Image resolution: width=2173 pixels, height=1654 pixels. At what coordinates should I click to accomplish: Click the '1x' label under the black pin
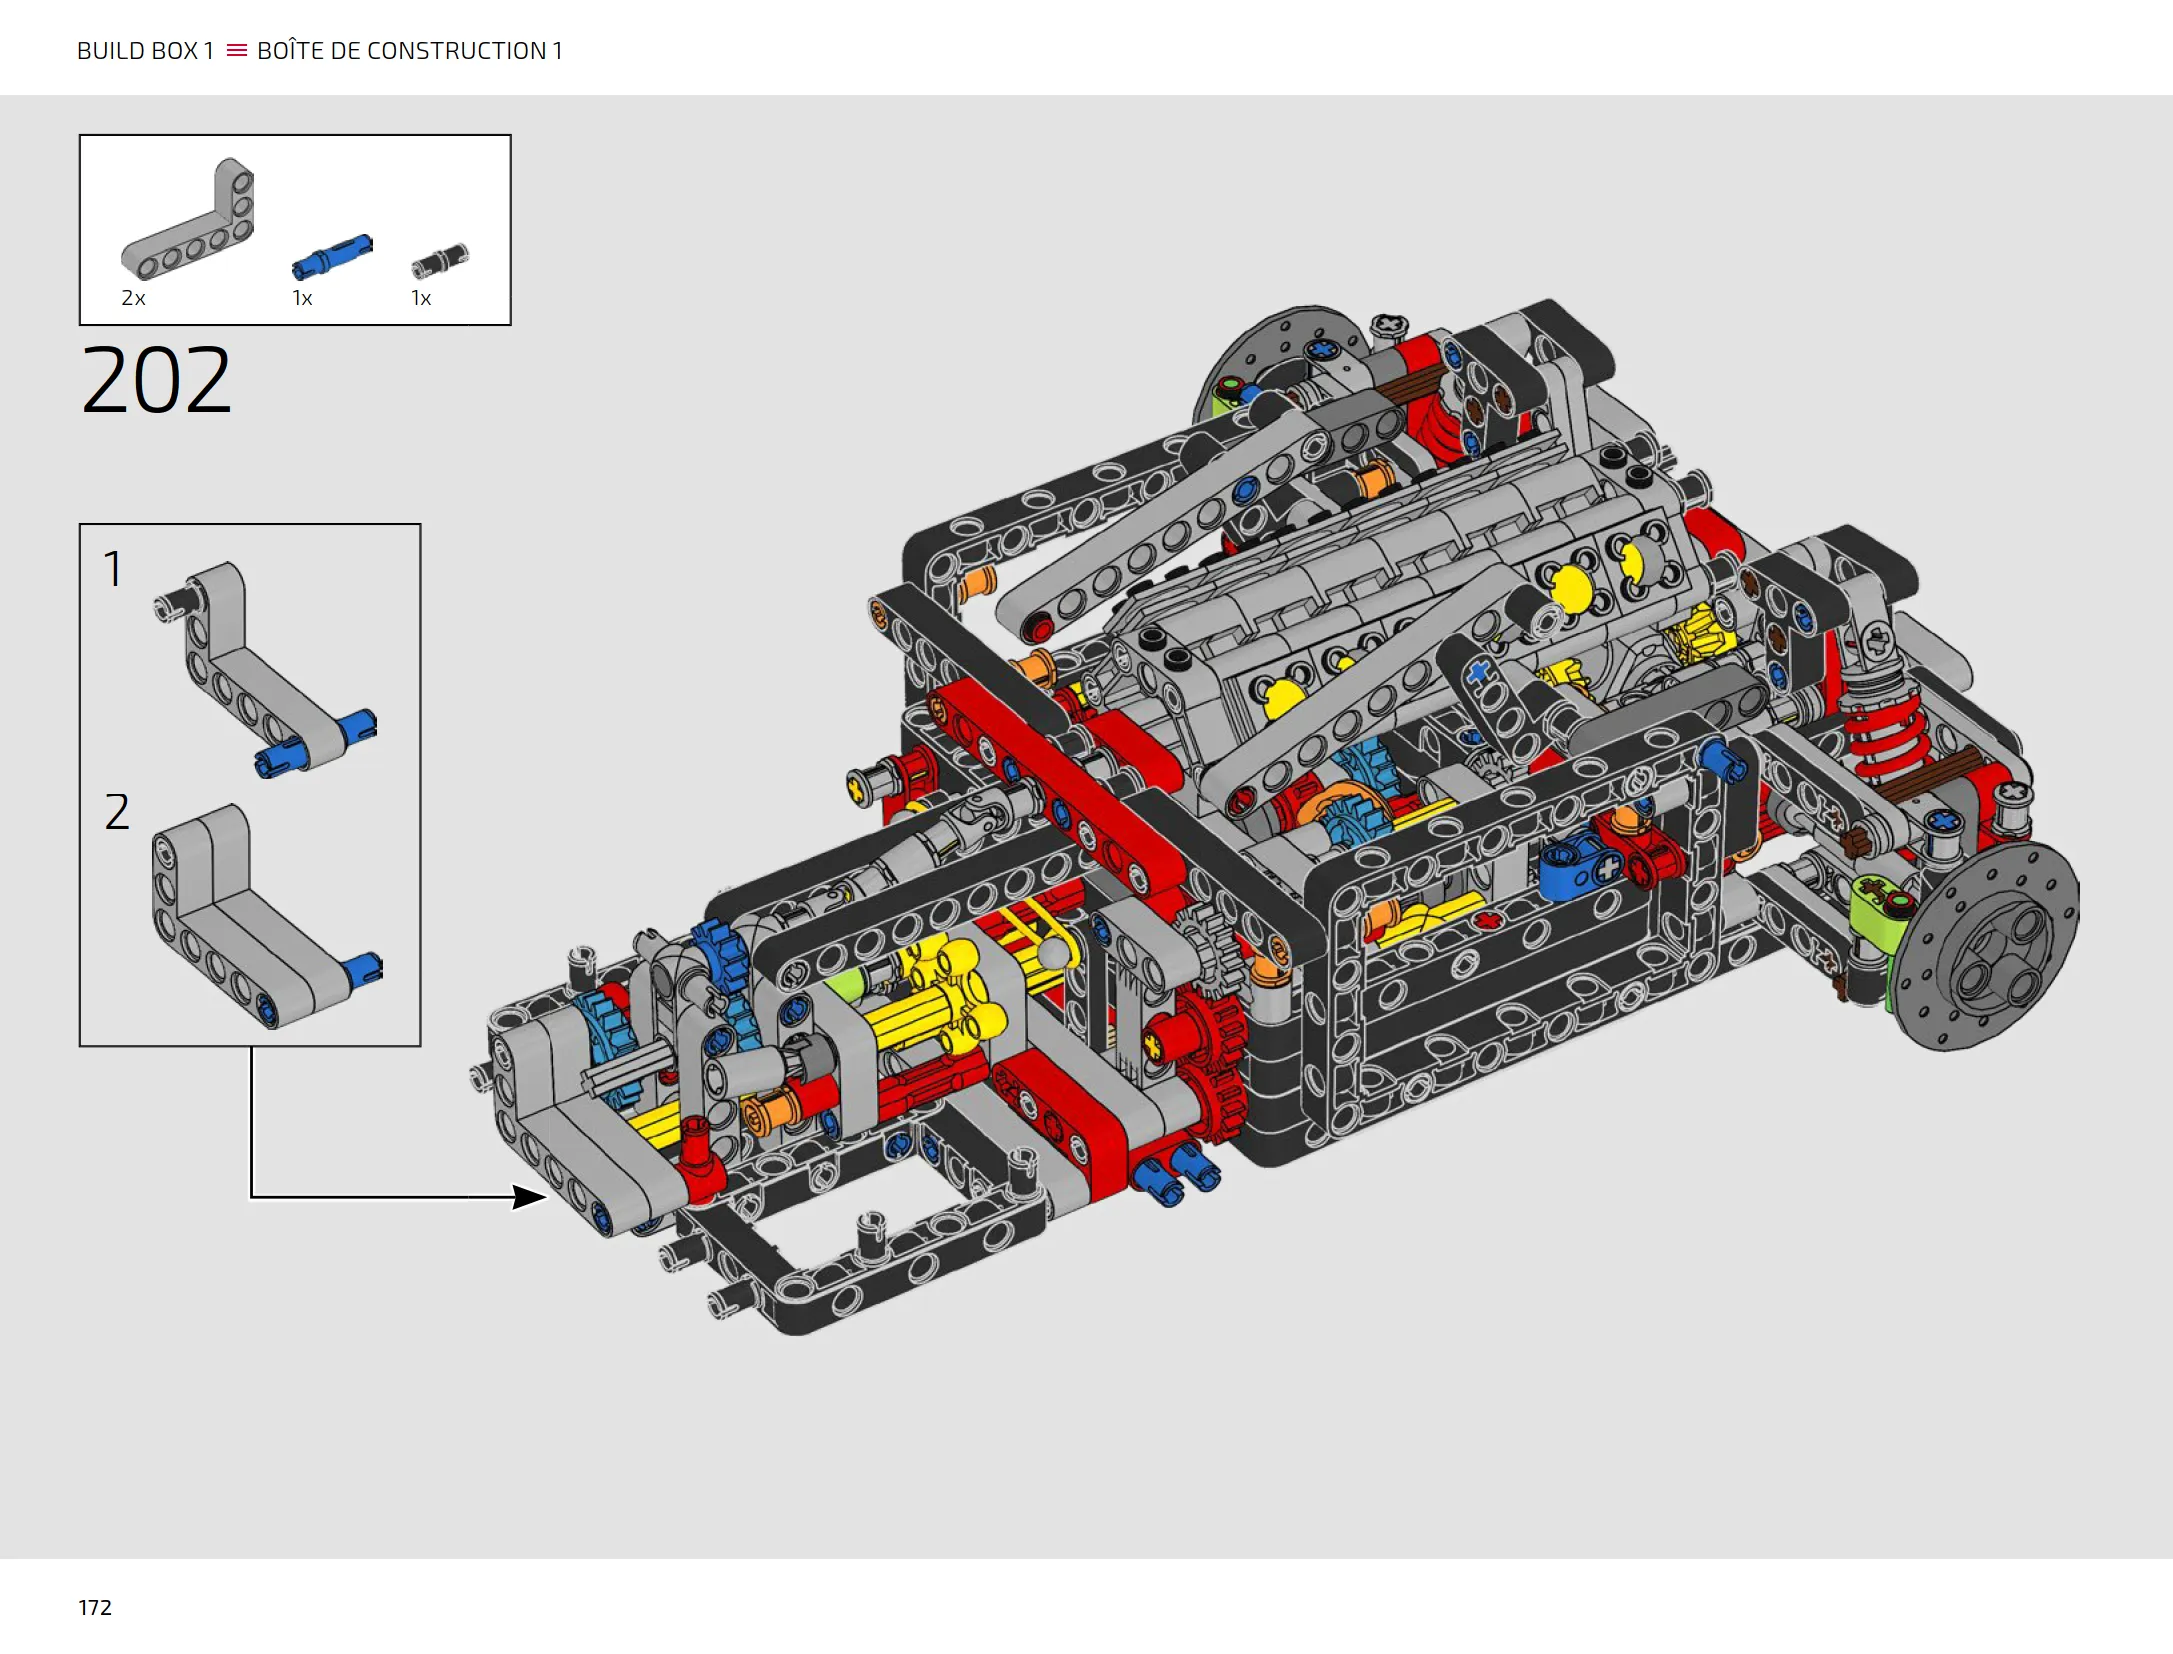pos(421,298)
